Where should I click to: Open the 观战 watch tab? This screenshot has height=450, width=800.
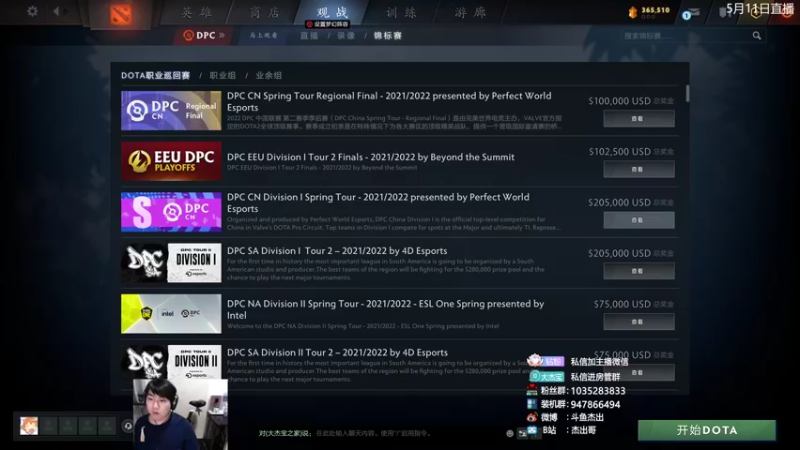pyautogui.click(x=332, y=12)
